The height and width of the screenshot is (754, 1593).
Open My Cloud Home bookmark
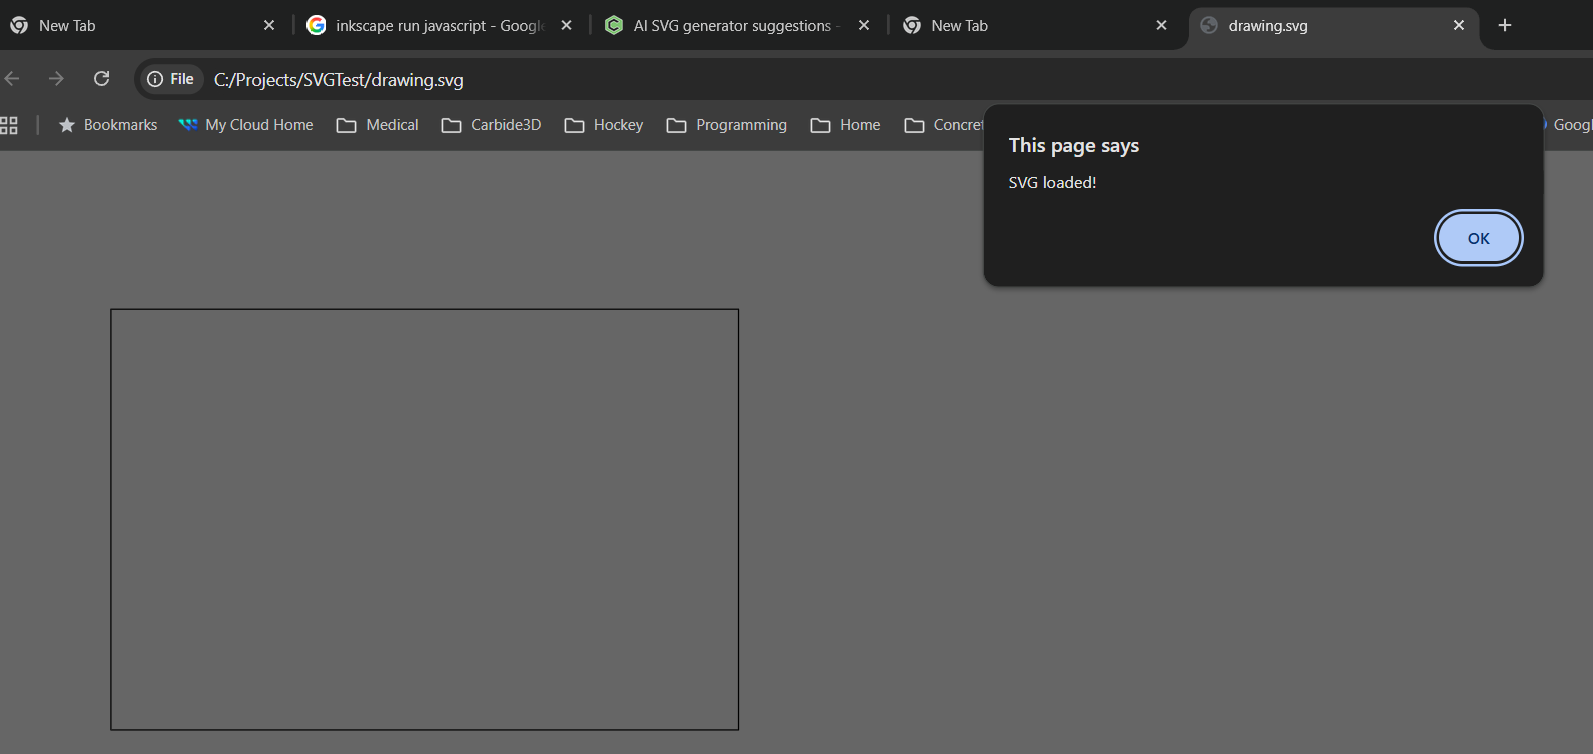pos(246,125)
